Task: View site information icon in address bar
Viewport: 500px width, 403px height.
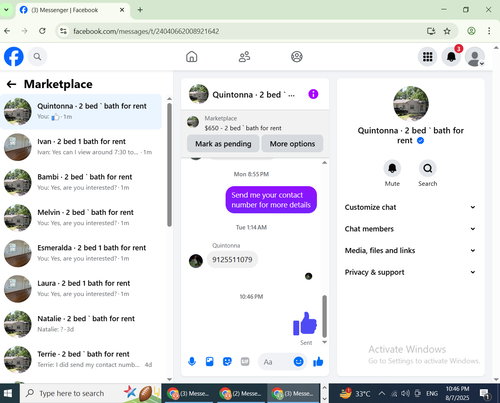Action: pos(63,31)
